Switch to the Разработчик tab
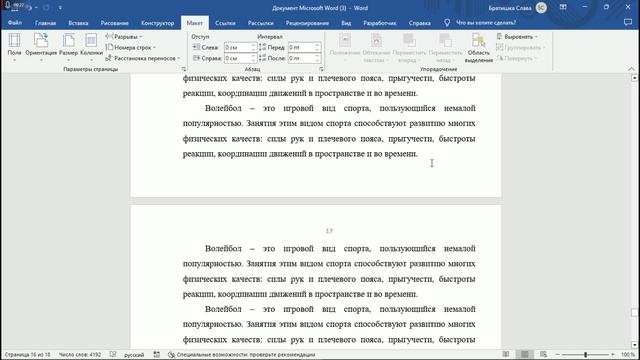The image size is (640, 360). pos(380,23)
